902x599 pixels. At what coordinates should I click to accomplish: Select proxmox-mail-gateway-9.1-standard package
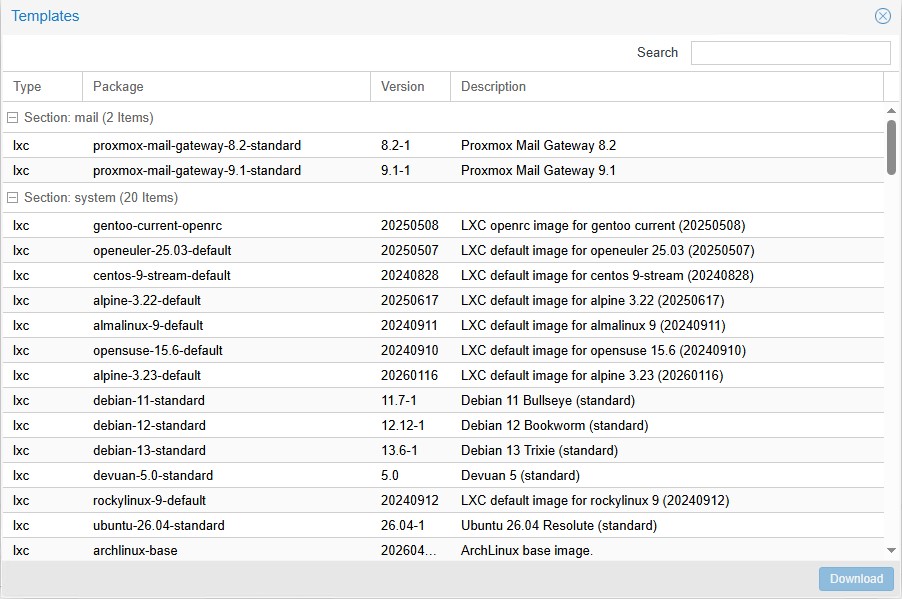(197, 171)
